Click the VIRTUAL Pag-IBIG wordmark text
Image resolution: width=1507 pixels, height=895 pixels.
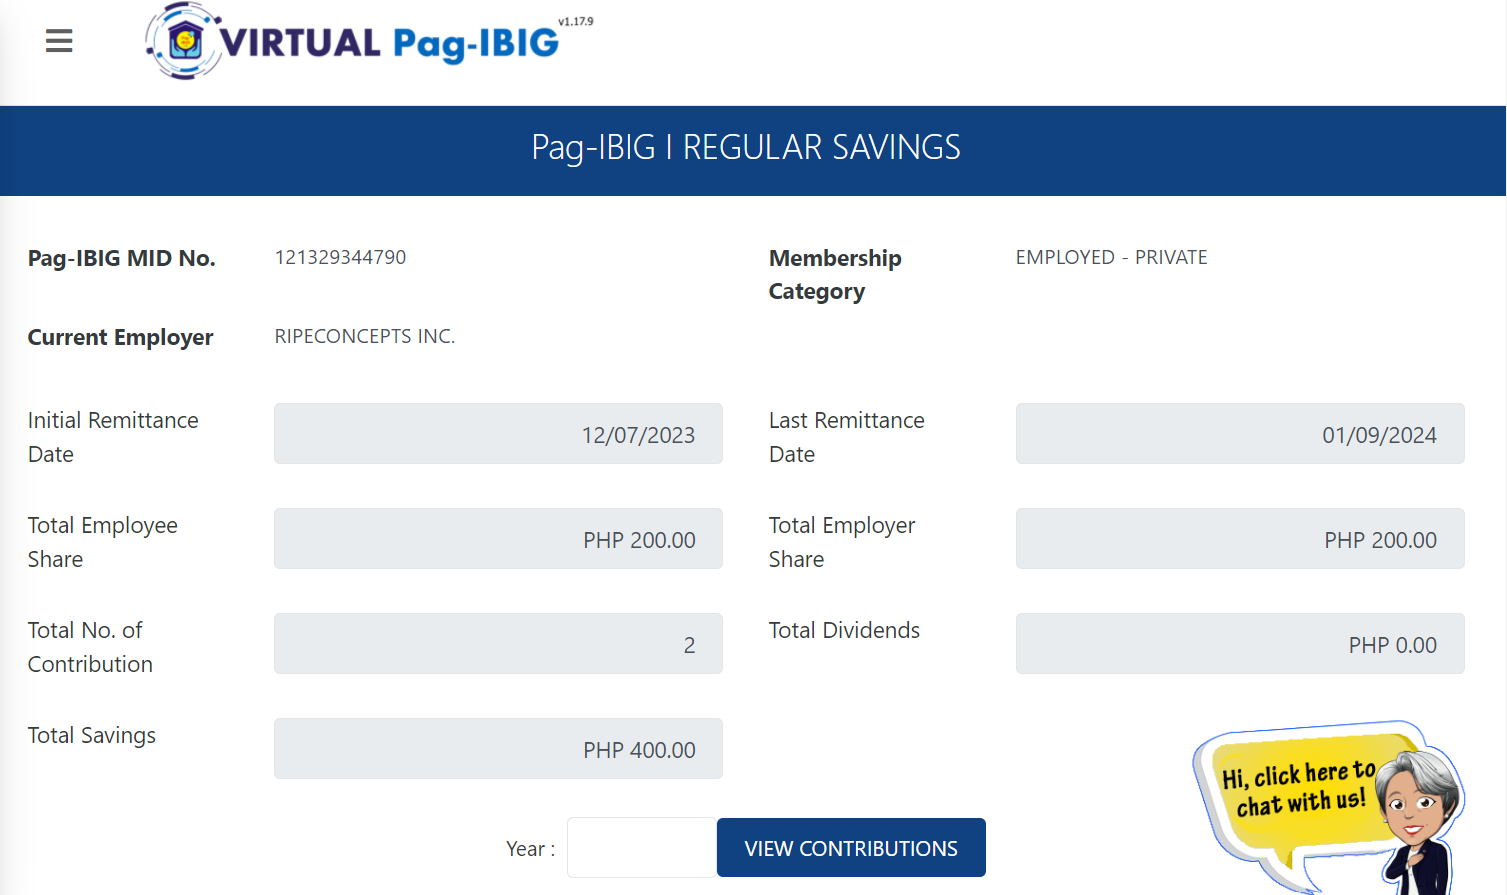(389, 43)
